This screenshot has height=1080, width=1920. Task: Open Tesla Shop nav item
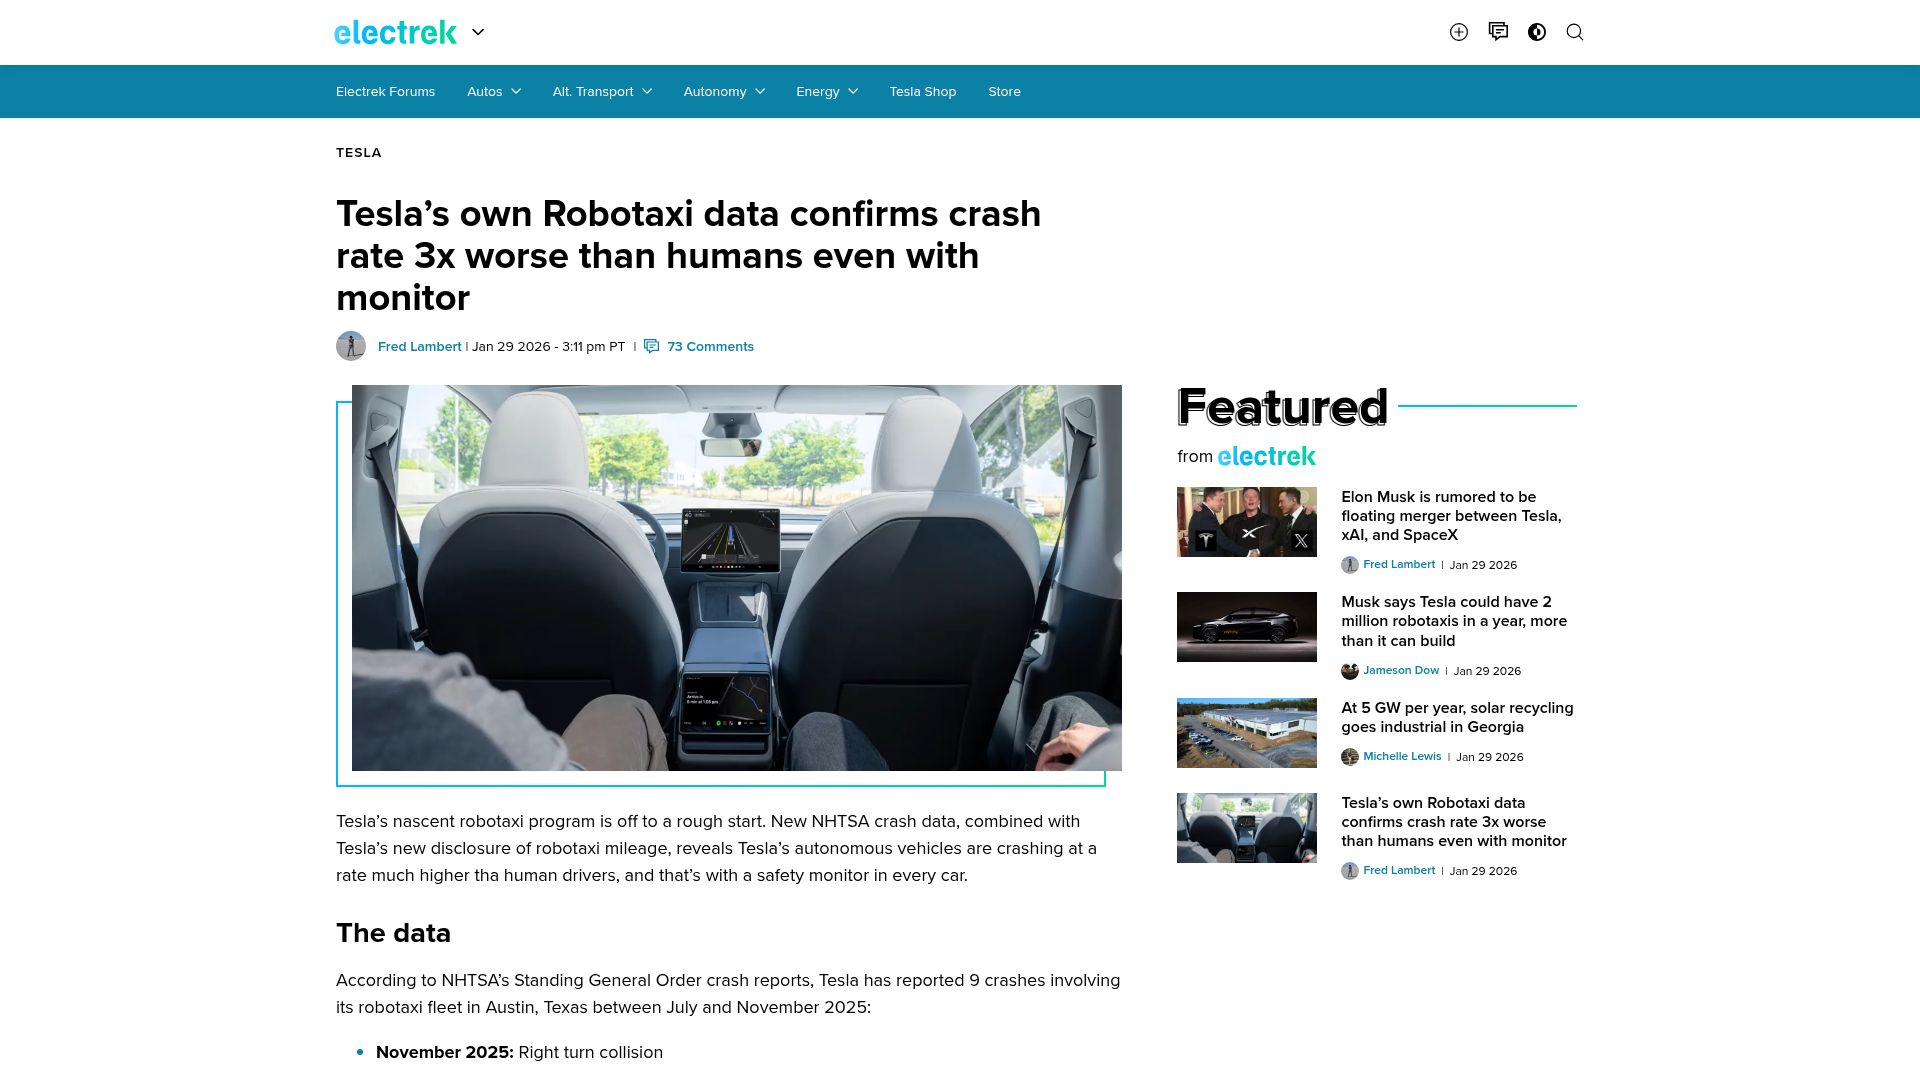click(923, 91)
